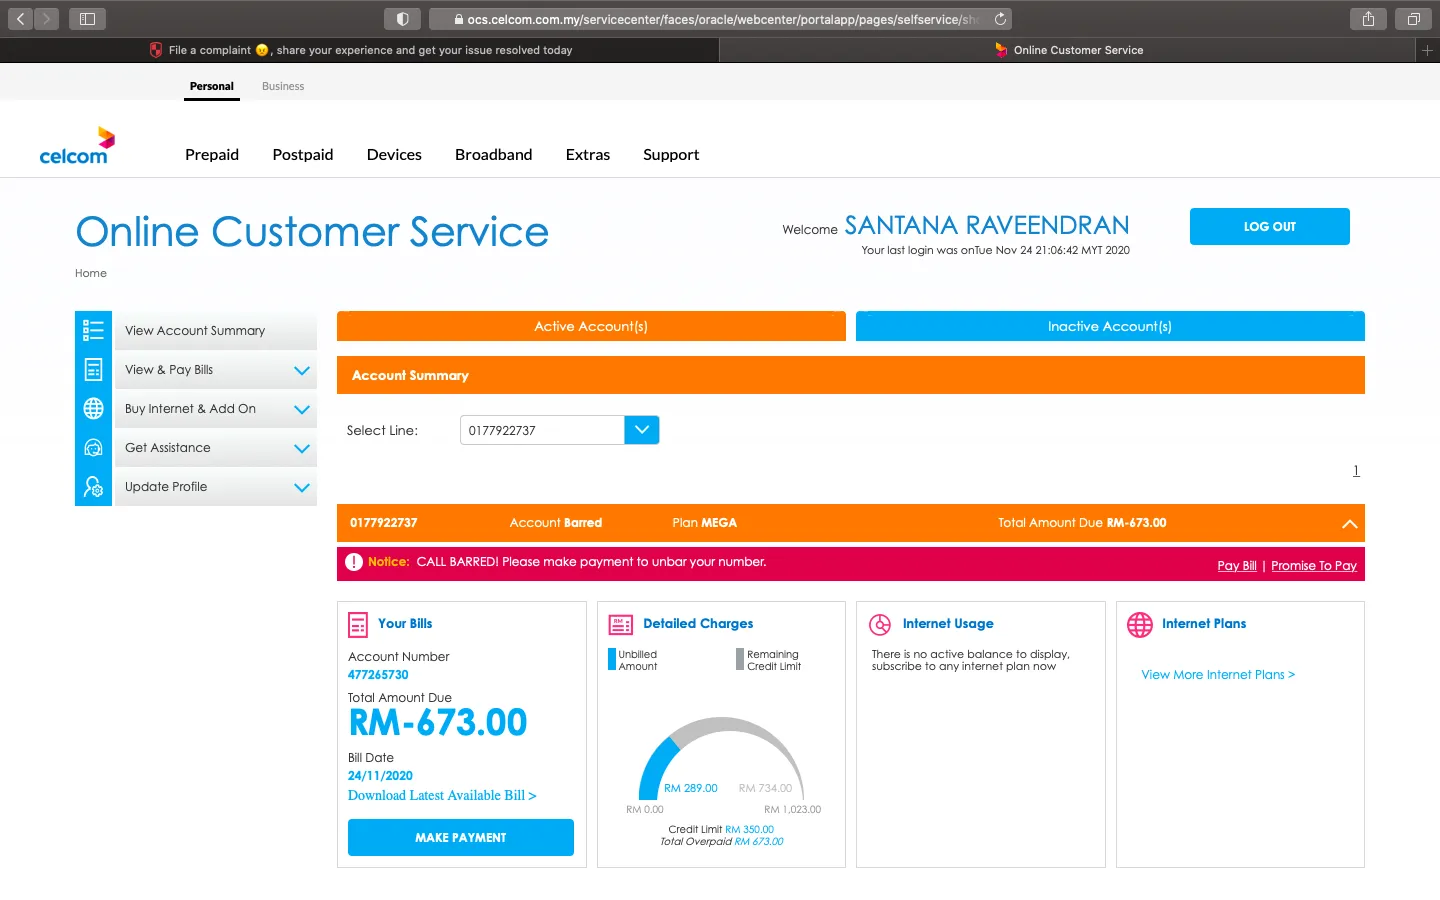Open the Select Line dropdown
1440x900 pixels.
pyautogui.click(x=641, y=430)
